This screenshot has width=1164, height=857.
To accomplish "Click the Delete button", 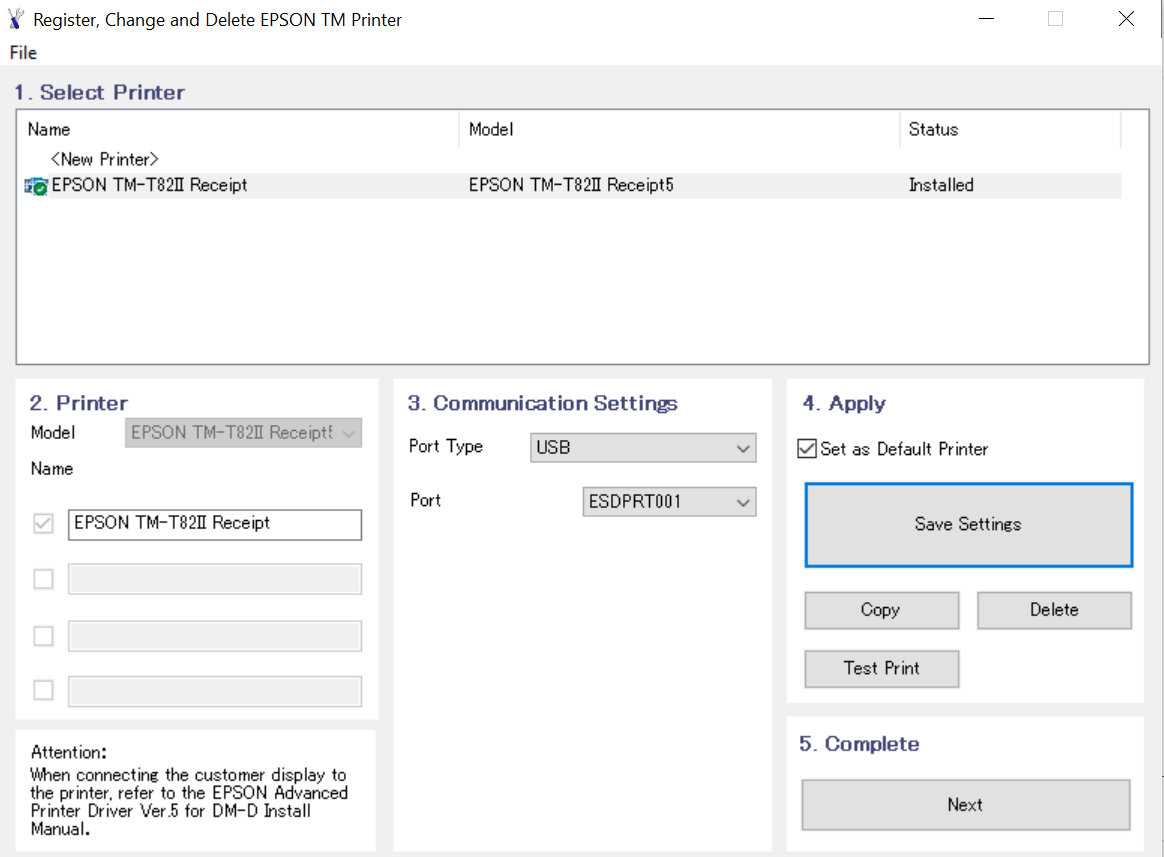I will click(x=1054, y=610).
